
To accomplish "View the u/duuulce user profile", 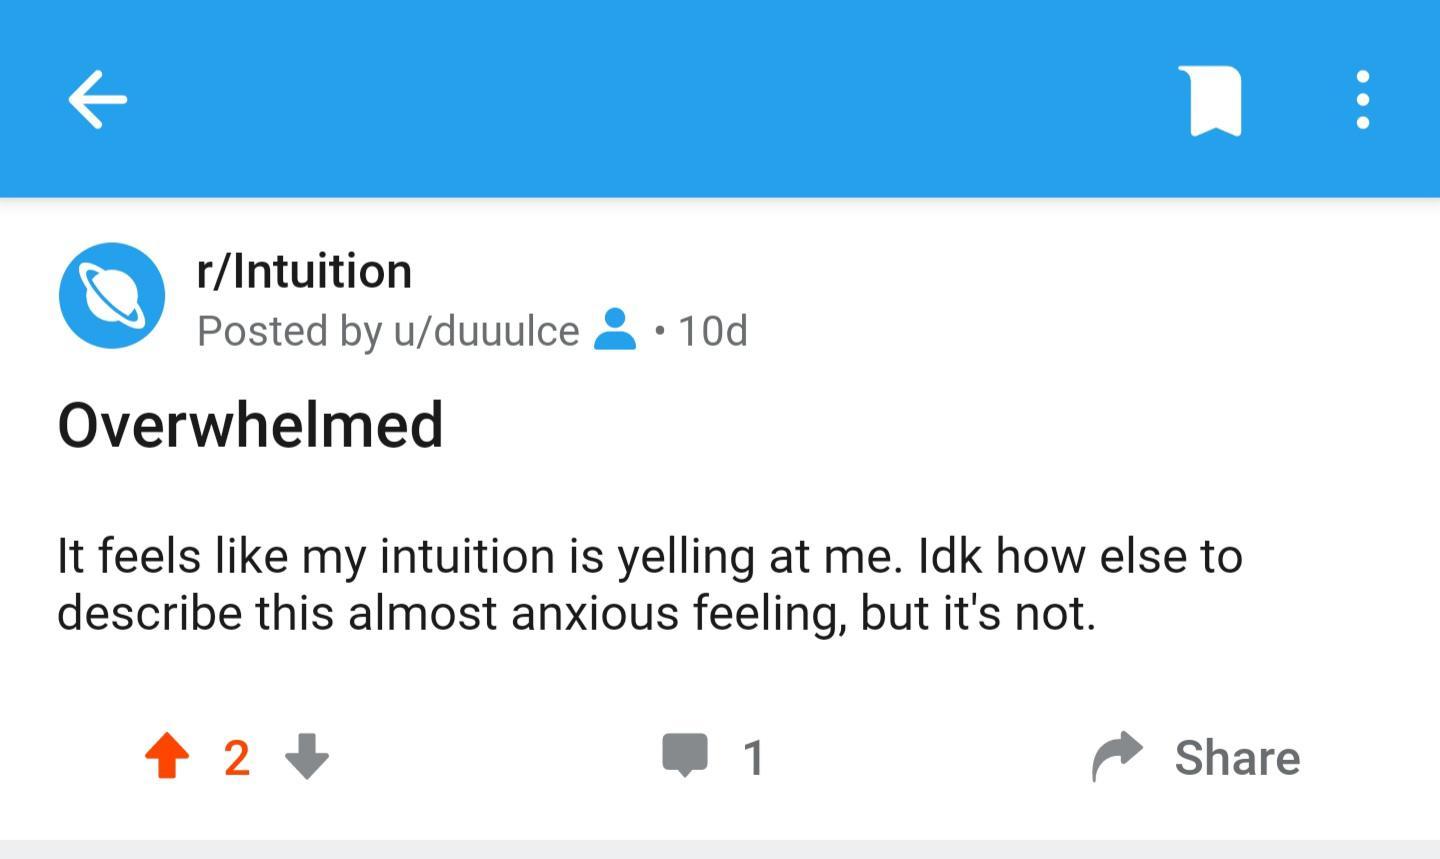I will coord(486,331).
